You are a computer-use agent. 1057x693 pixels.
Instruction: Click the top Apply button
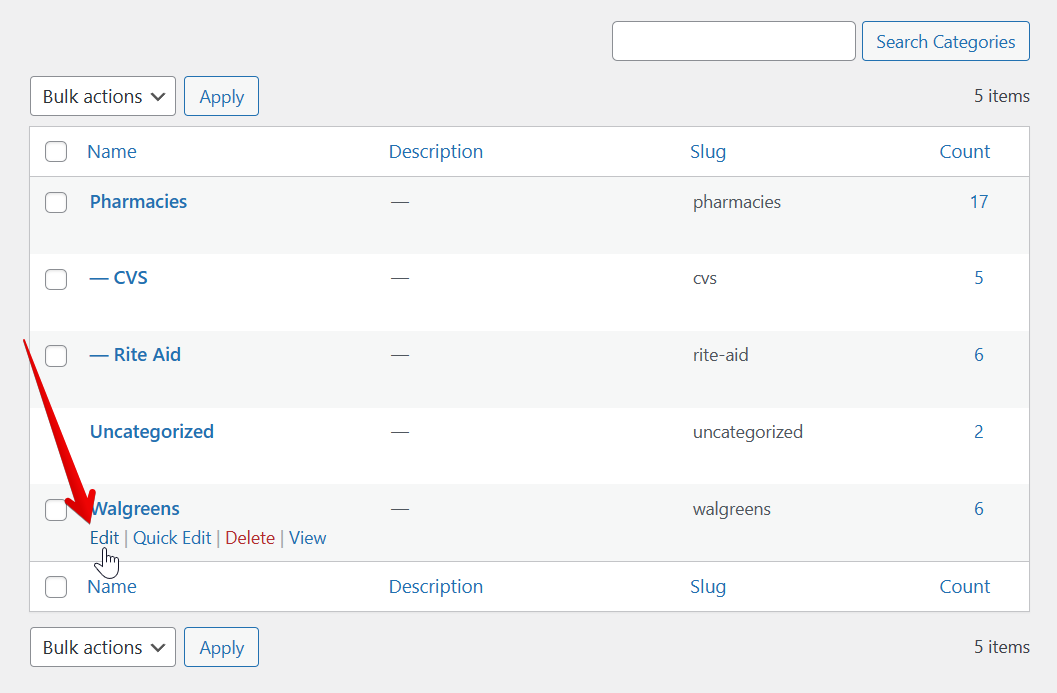pyautogui.click(x=221, y=97)
